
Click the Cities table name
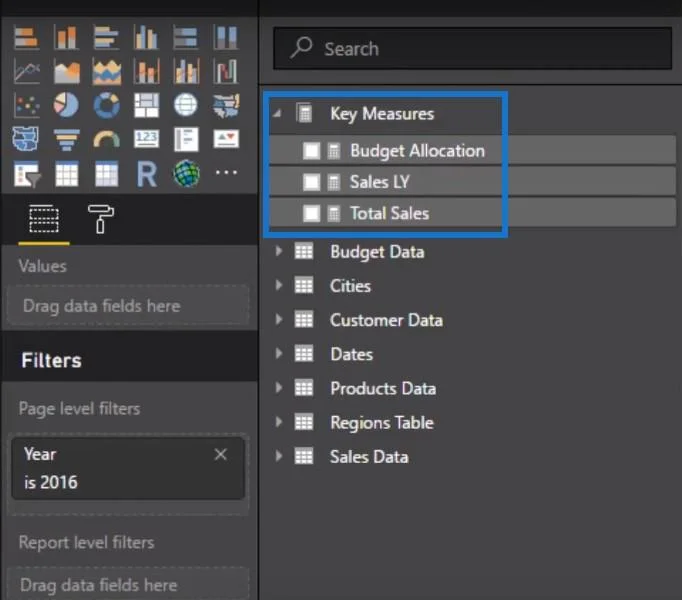click(351, 286)
